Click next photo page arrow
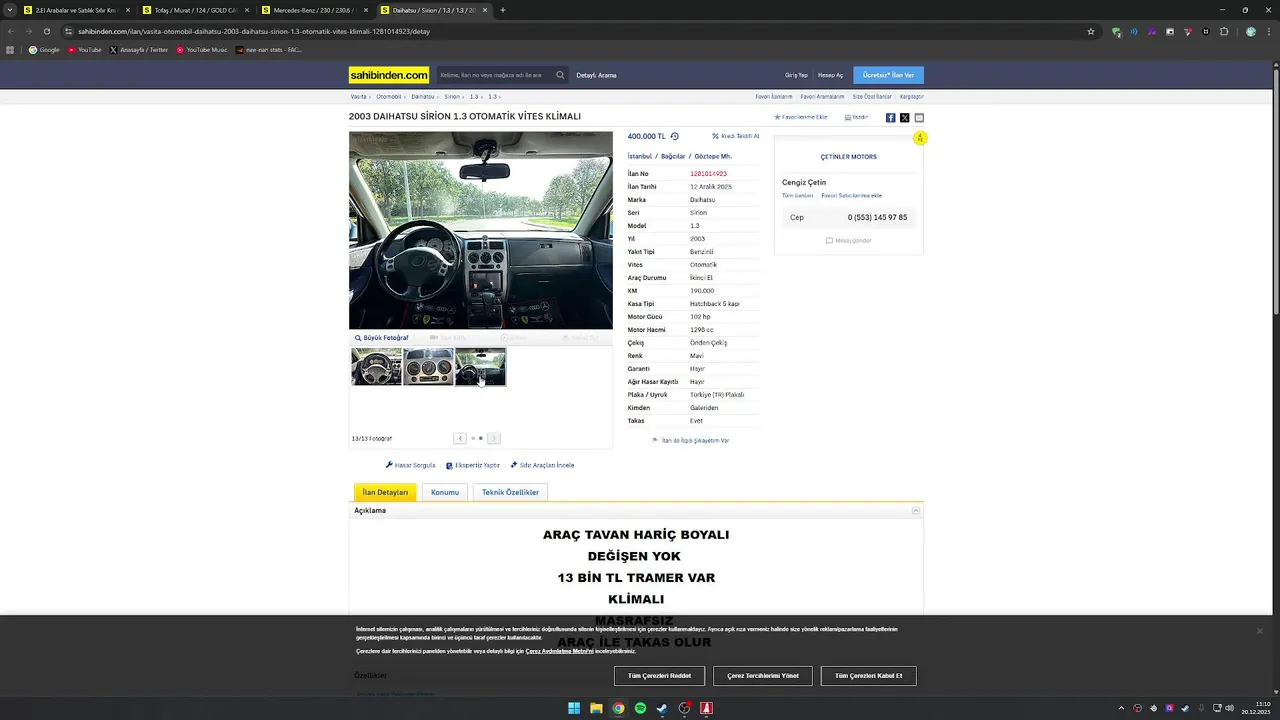1280x720 pixels. (494, 438)
